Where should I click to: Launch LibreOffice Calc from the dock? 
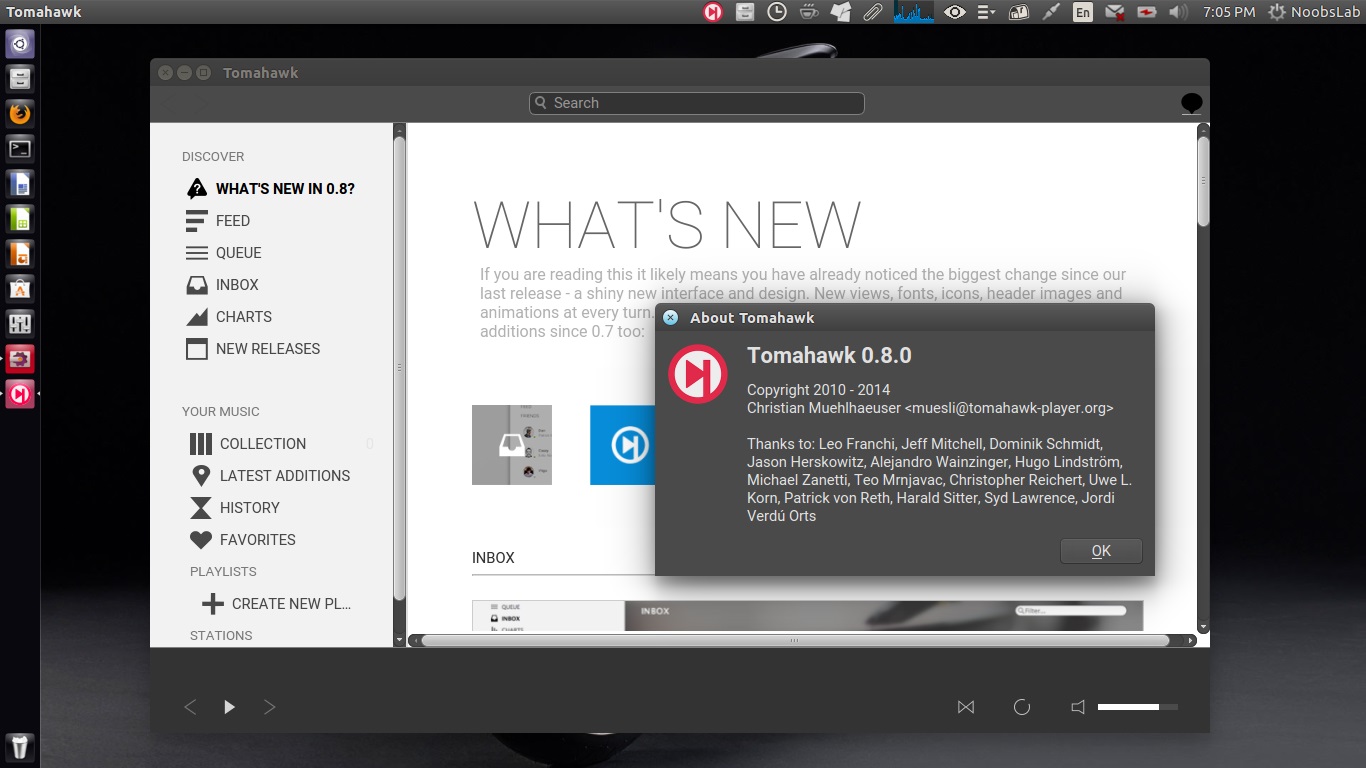click(20, 218)
